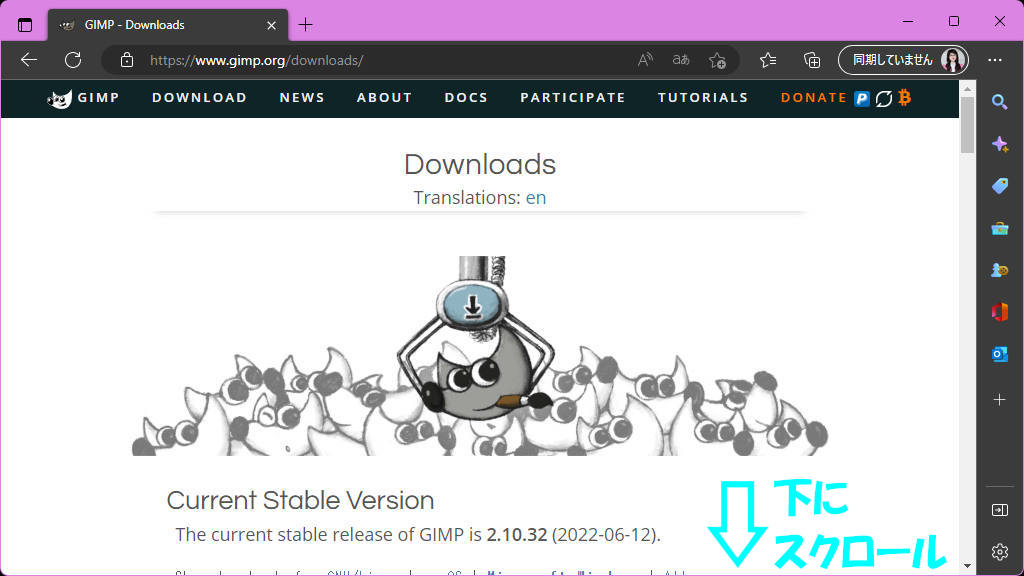
Task: Open the Outlook sidebar icon
Action: pyautogui.click(x=999, y=355)
